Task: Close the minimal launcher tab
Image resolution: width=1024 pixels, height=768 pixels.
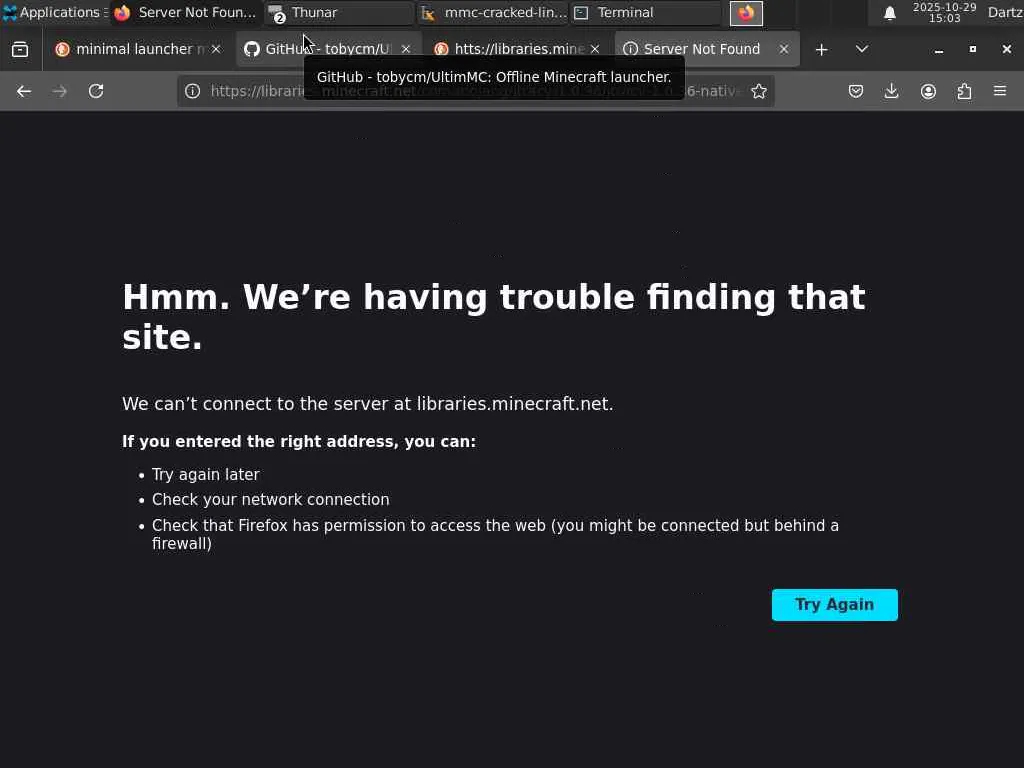Action: 216,49
